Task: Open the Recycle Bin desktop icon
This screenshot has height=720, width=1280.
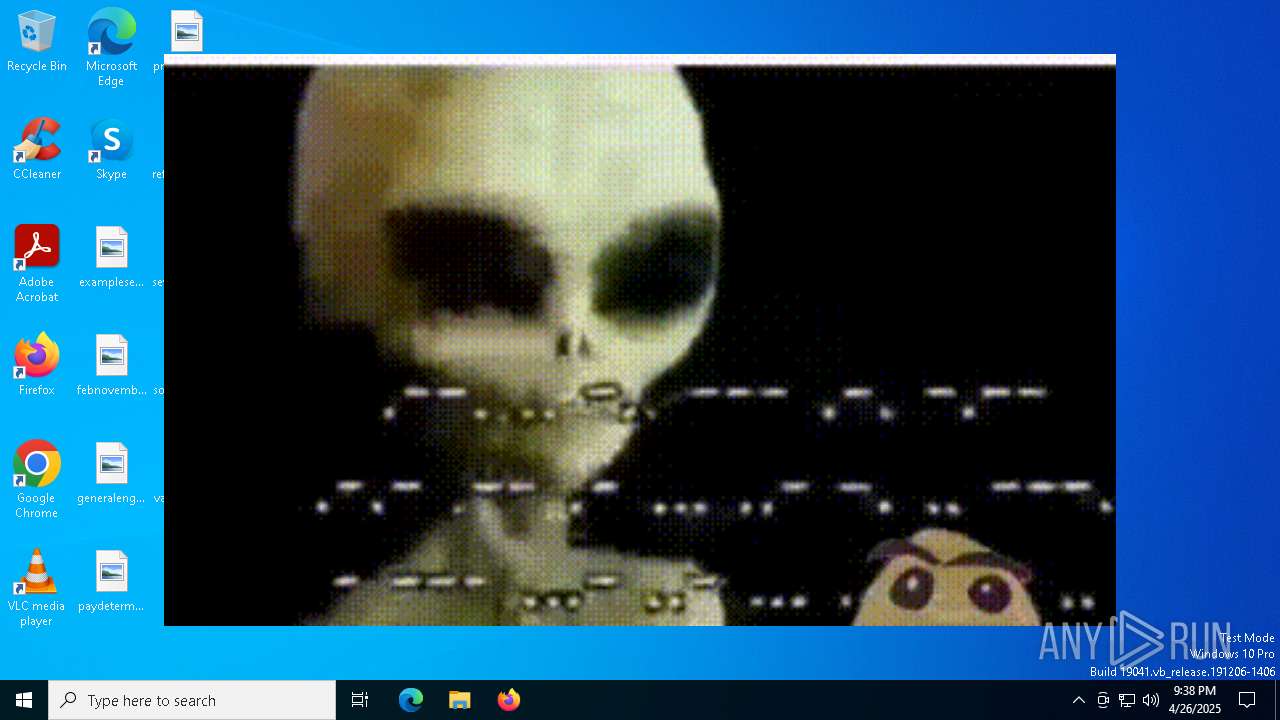Action: point(37,42)
